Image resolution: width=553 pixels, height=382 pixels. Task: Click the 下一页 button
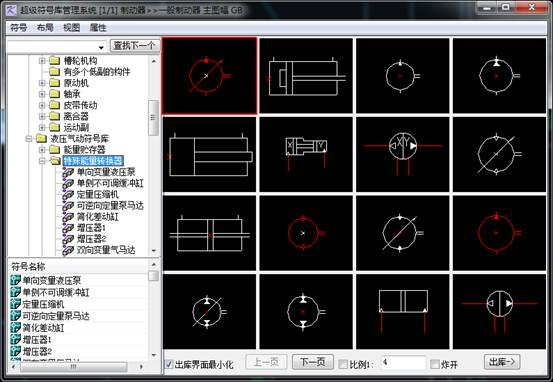pos(313,362)
